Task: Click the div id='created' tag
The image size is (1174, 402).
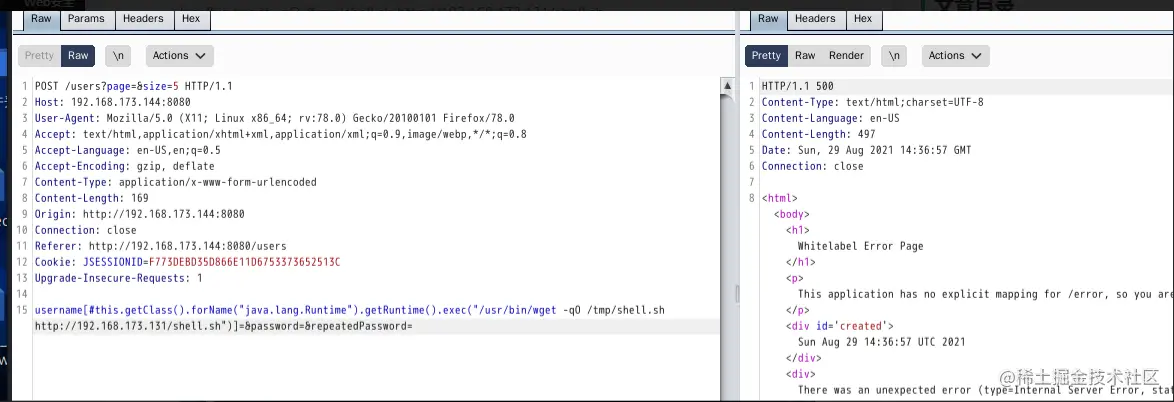Action: point(839,326)
